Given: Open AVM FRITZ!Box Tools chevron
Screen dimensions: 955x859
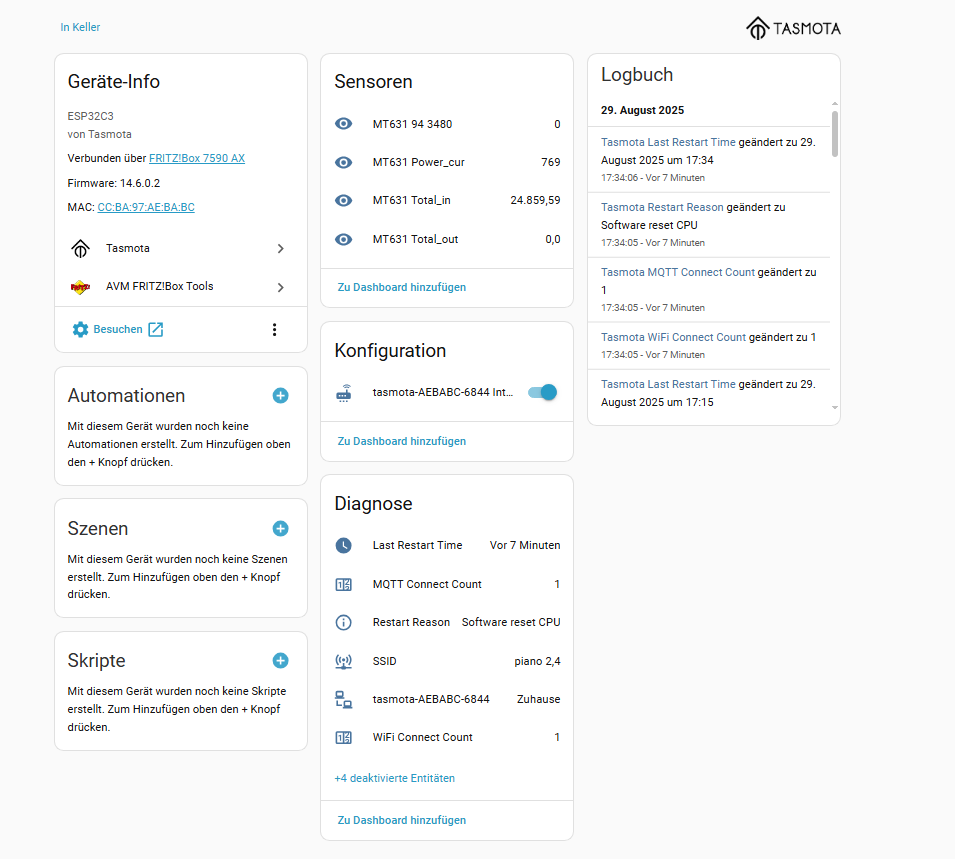Looking at the screenshot, I should click(x=280, y=287).
